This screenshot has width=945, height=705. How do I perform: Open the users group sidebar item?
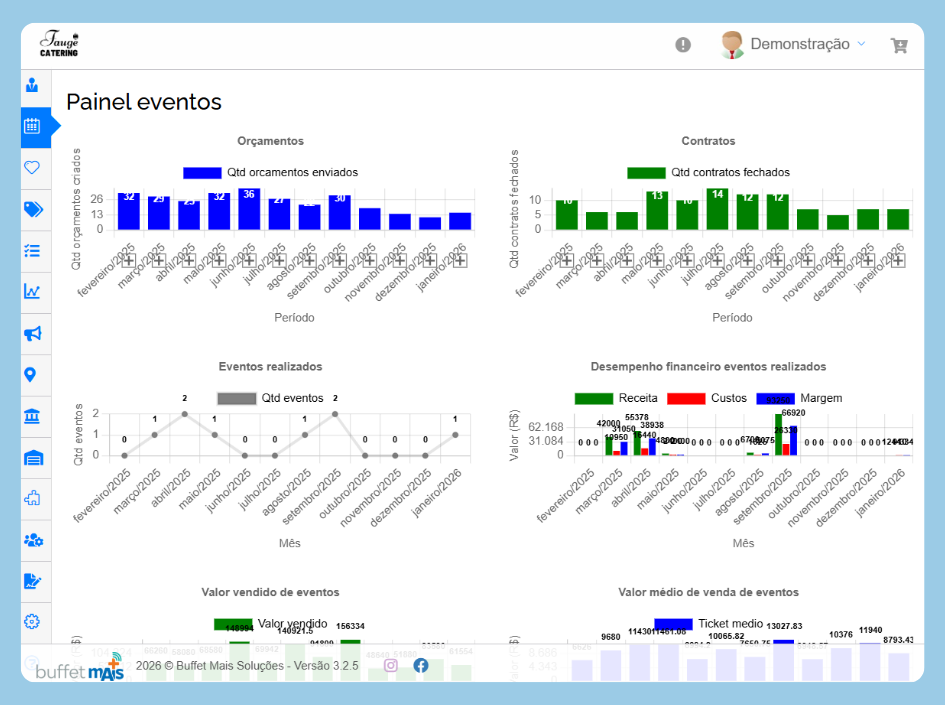(32, 540)
